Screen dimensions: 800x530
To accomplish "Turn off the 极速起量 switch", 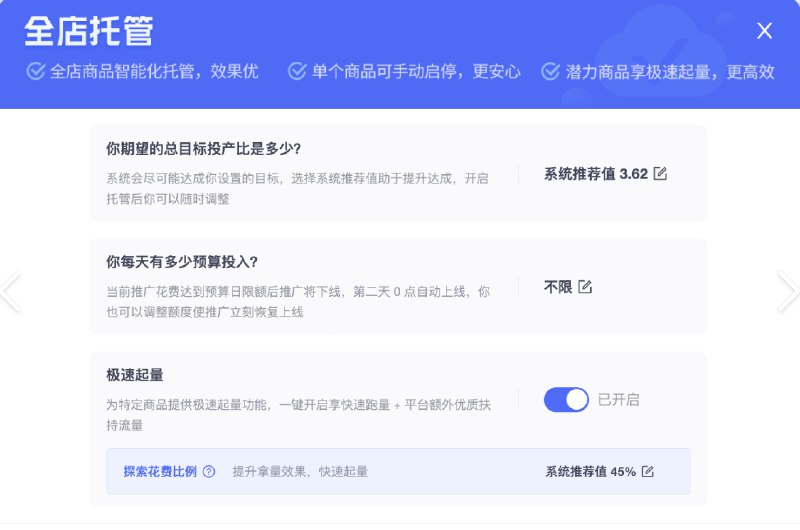I will [x=566, y=399].
